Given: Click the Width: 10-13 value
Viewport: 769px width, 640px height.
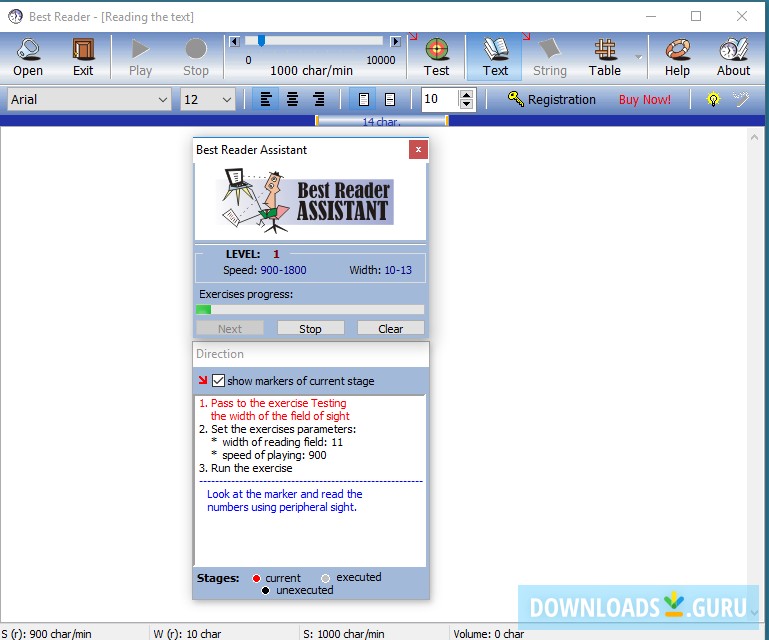Looking at the screenshot, I should [x=398, y=270].
